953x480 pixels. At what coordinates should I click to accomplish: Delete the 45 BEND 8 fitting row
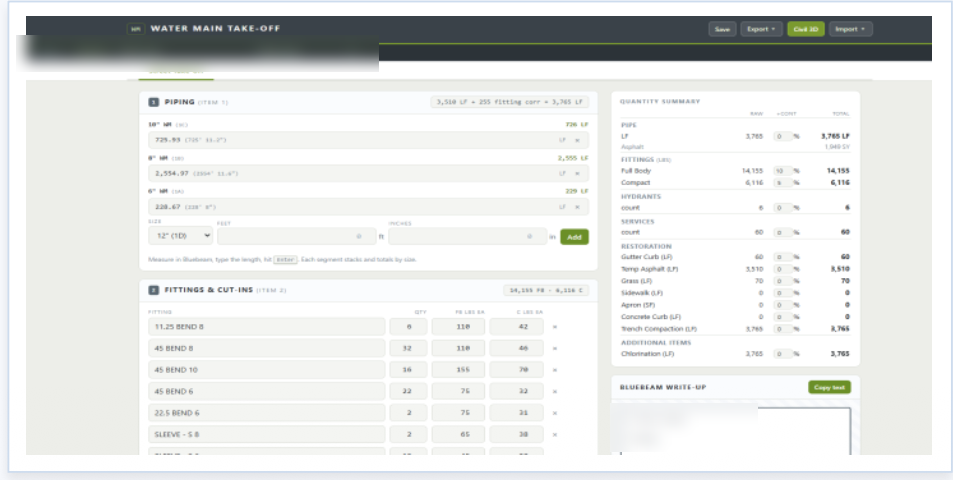pos(554,349)
